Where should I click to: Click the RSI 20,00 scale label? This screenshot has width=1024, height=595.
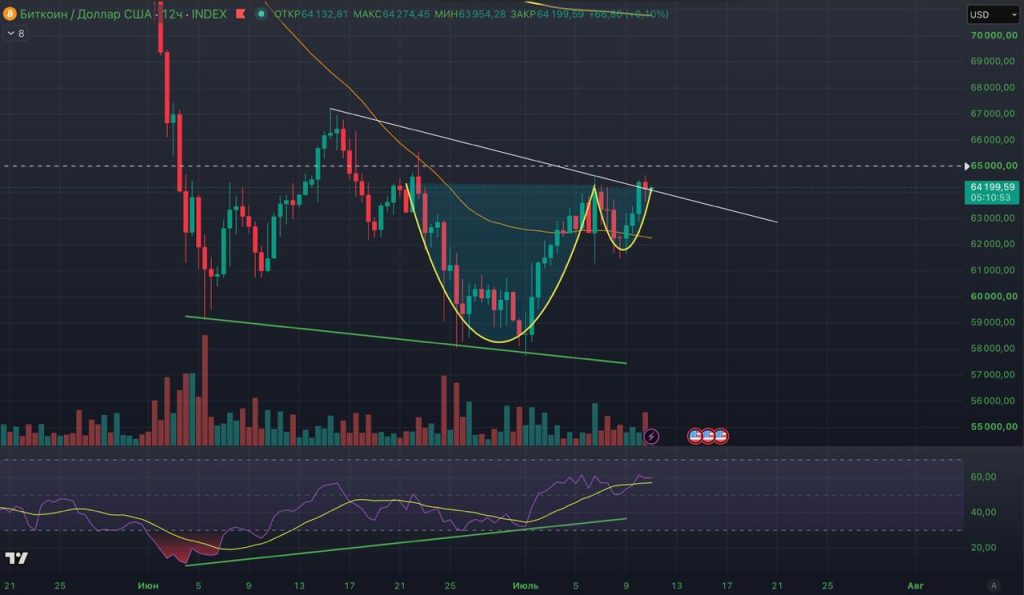(x=983, y=547)
